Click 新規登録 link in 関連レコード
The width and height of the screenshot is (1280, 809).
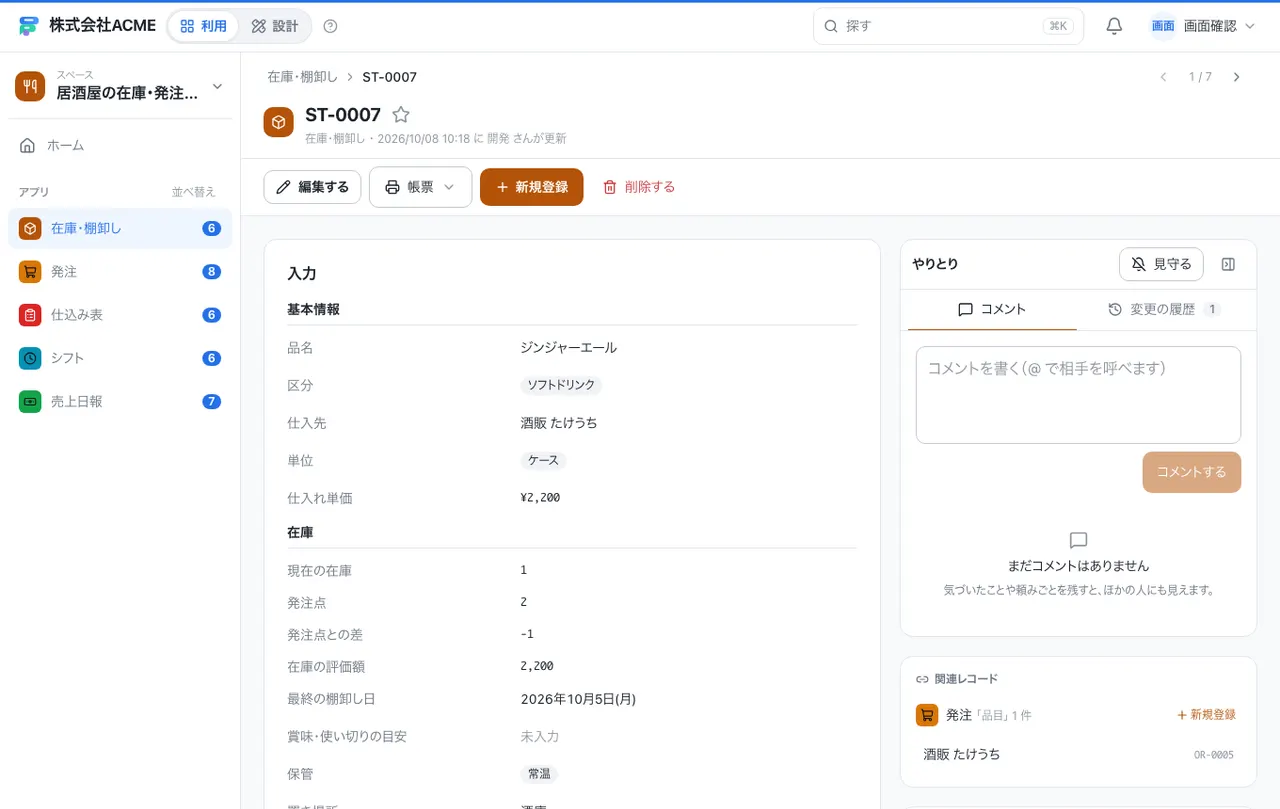[x=1206, y=715]
